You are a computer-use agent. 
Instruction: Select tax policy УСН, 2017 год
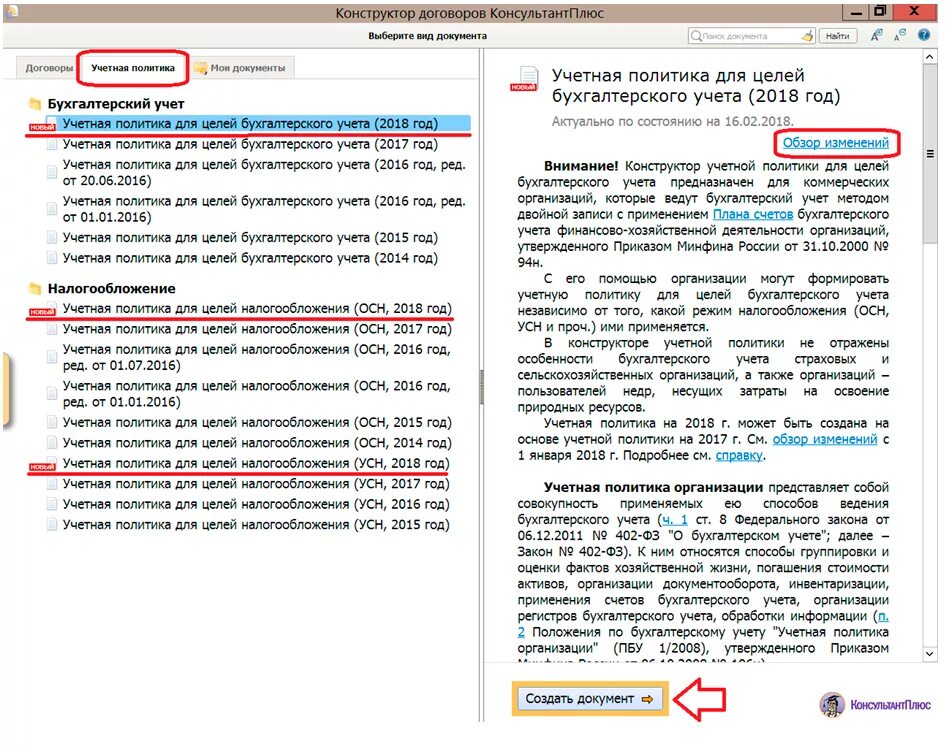point(256,484)
